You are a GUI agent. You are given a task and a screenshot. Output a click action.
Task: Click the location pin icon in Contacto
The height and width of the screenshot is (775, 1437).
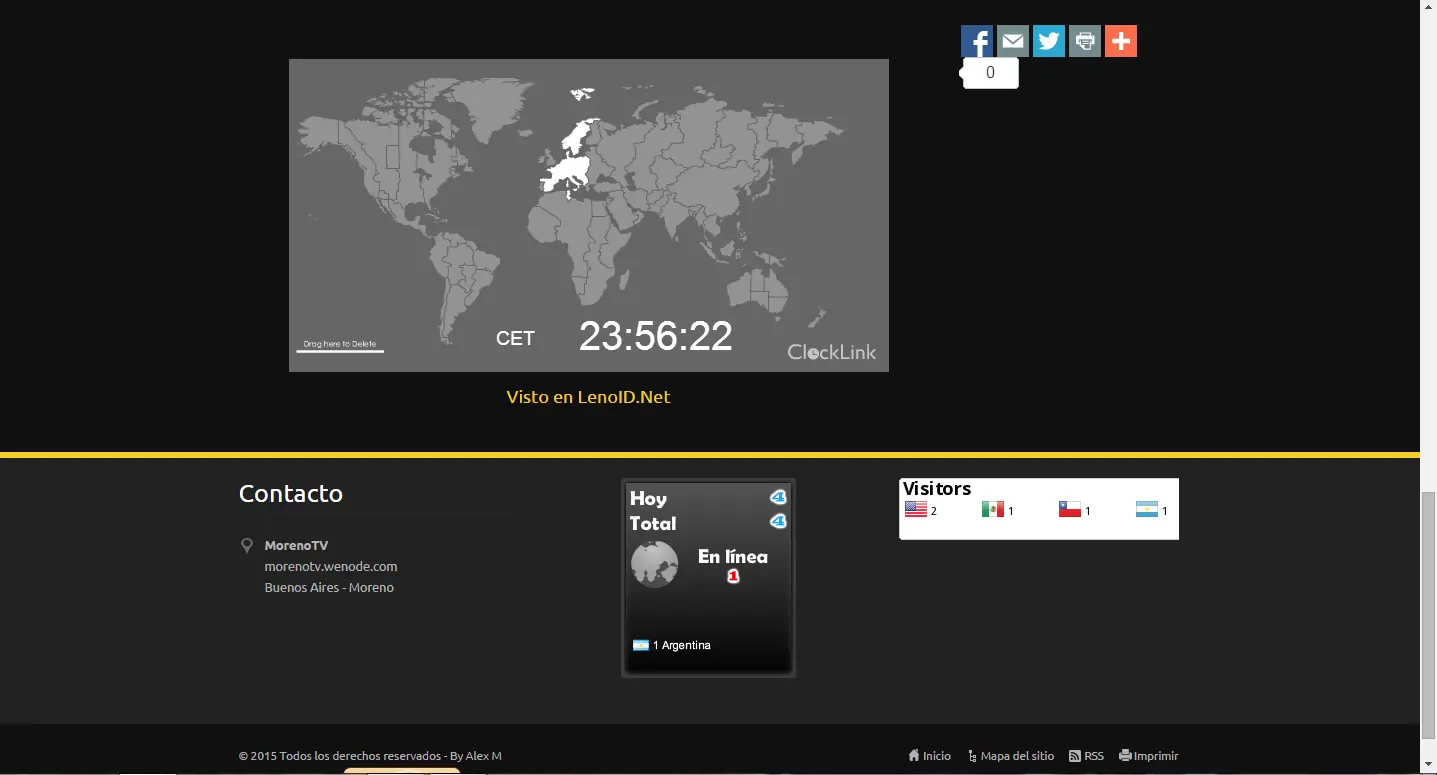[x=247, y=545]
